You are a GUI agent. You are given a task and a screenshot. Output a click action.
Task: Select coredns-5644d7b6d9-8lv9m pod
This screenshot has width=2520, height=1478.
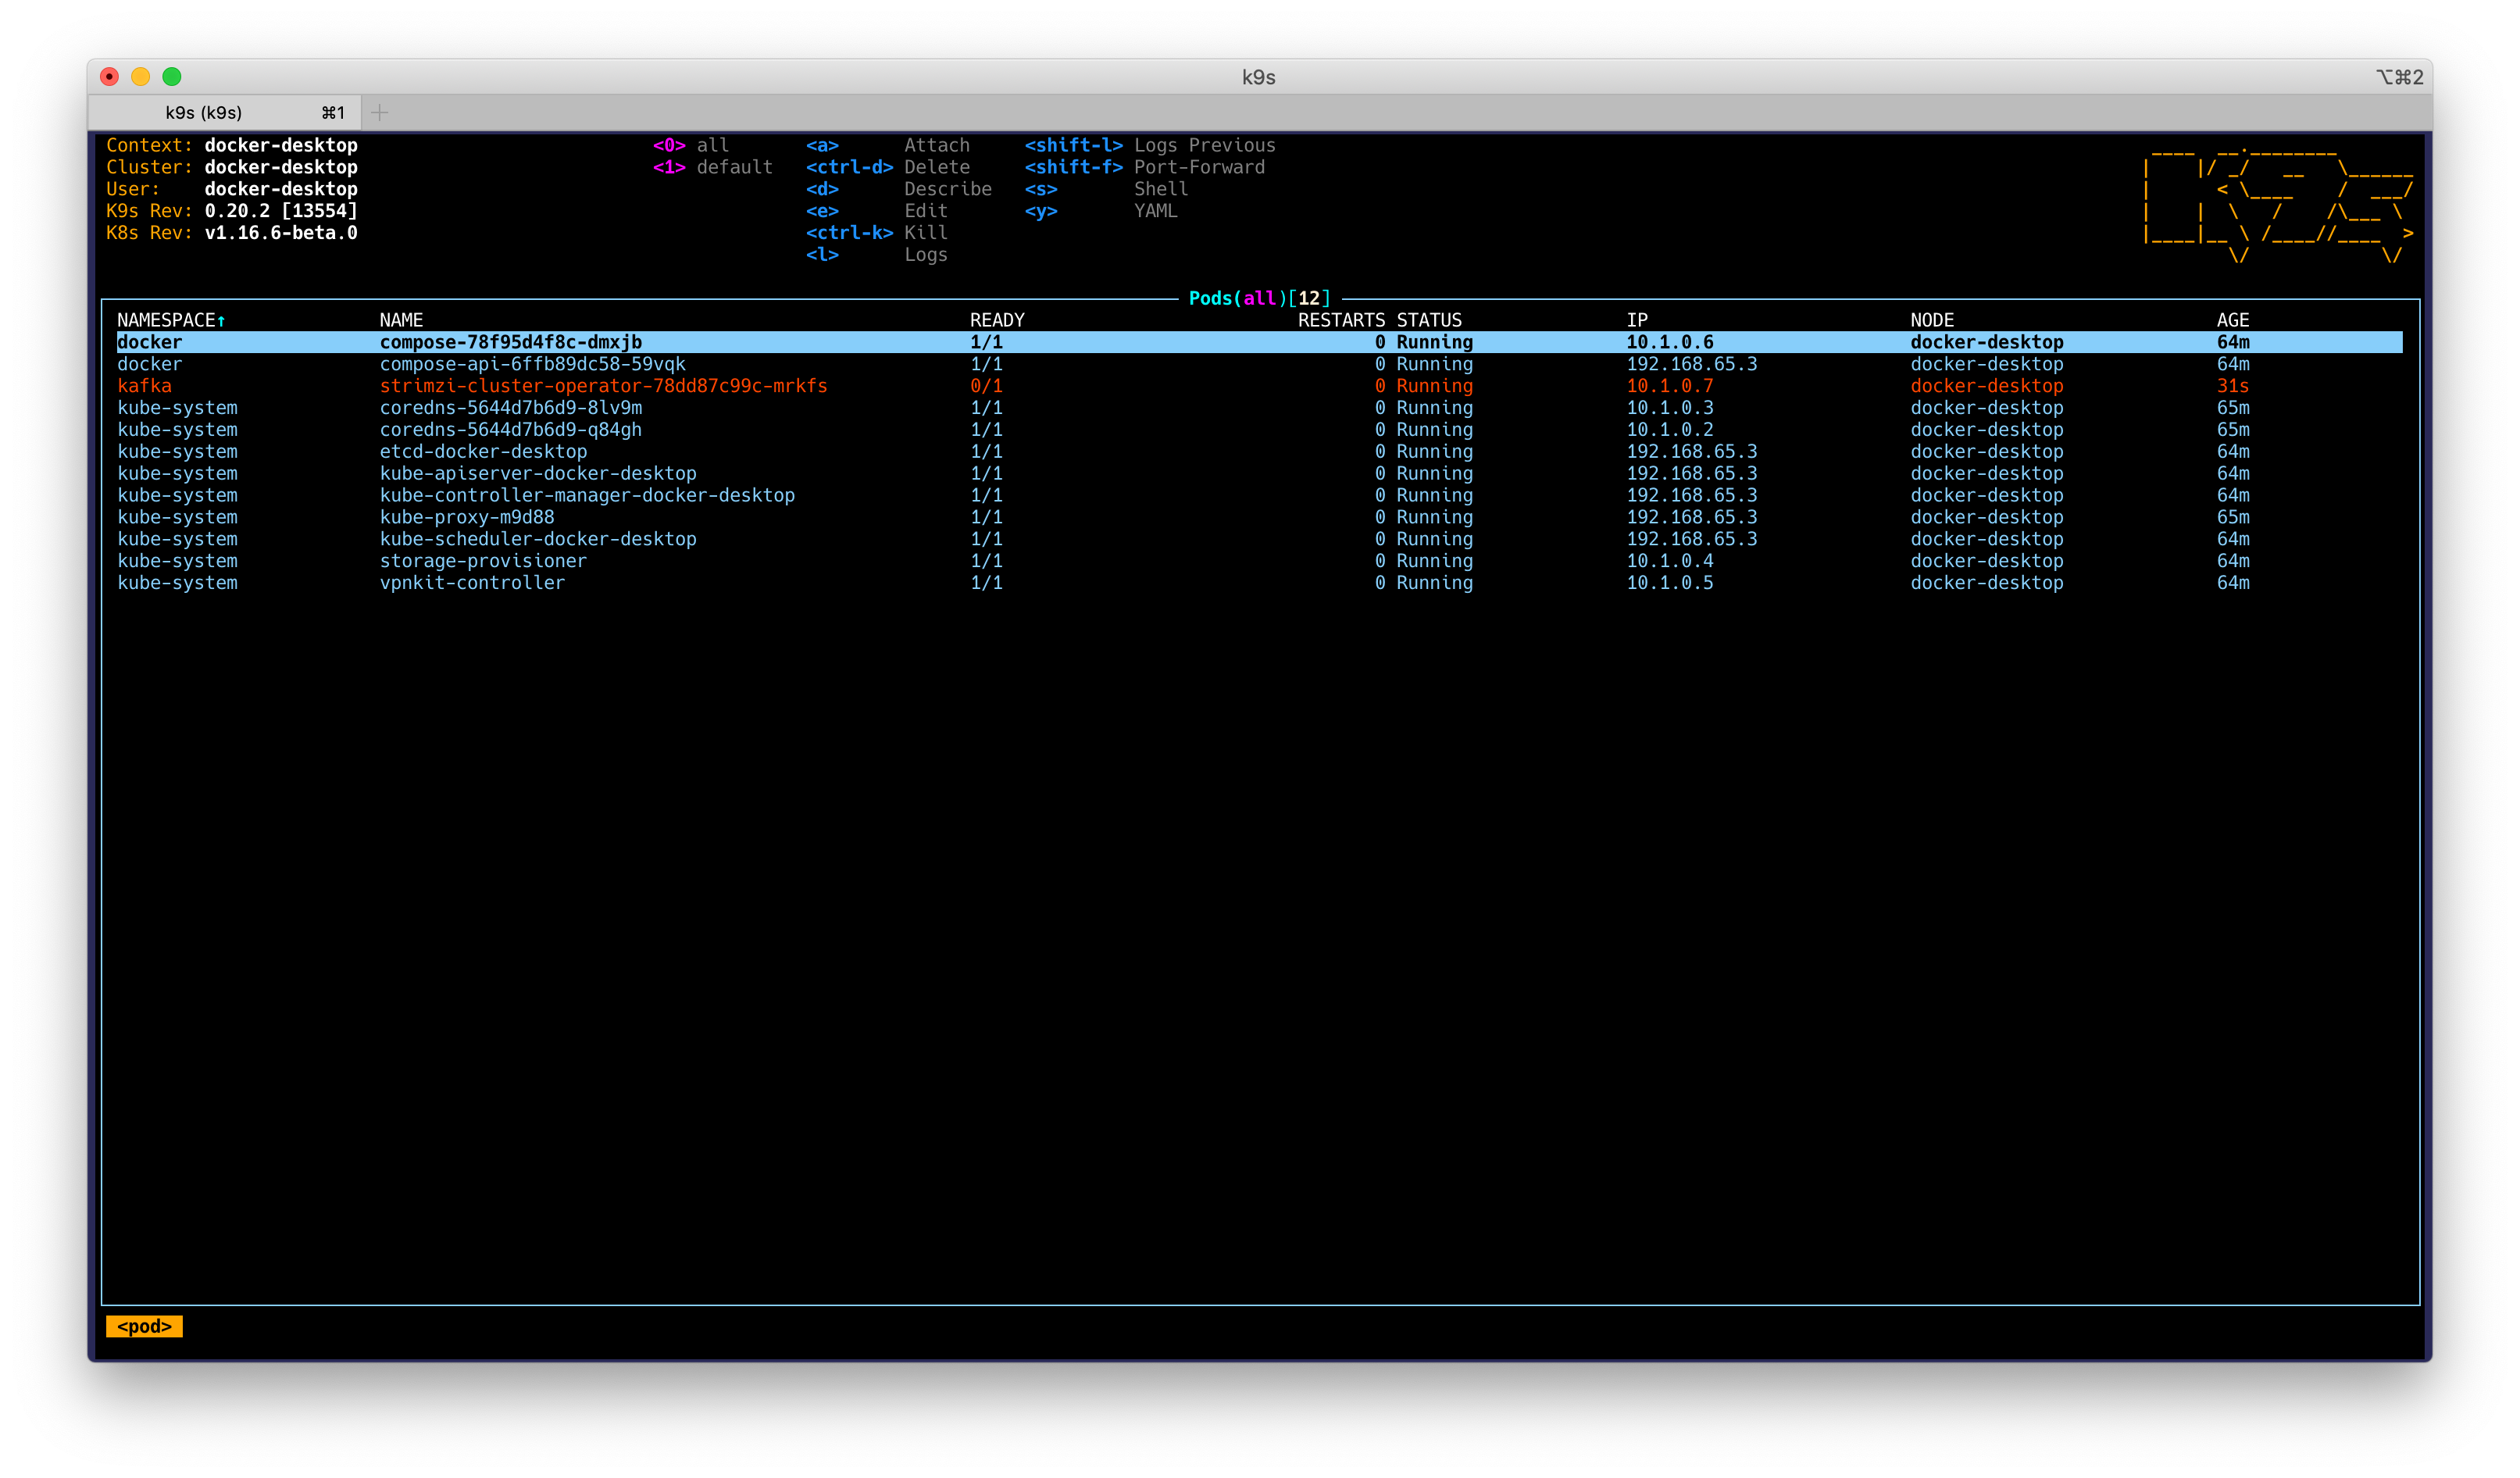point(1259,408)
